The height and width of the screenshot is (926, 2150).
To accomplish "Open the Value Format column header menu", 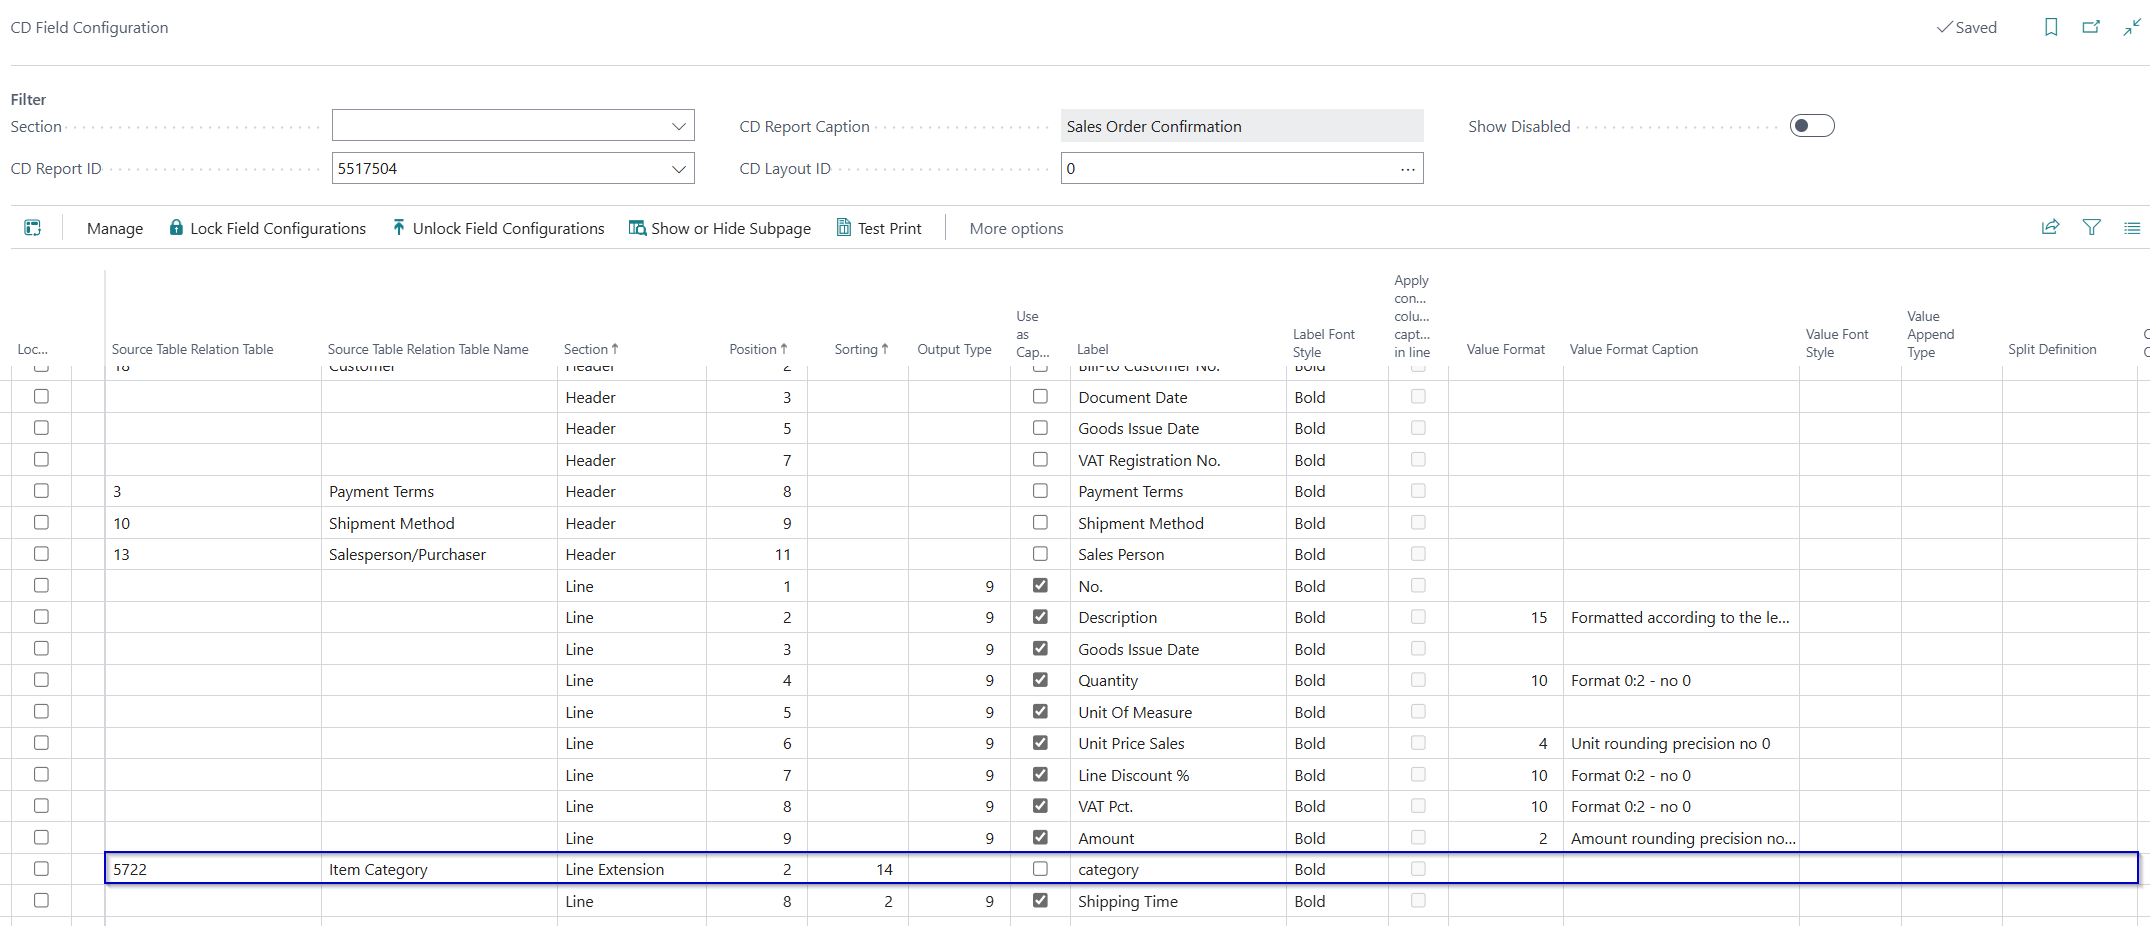I will (1505, 349).
